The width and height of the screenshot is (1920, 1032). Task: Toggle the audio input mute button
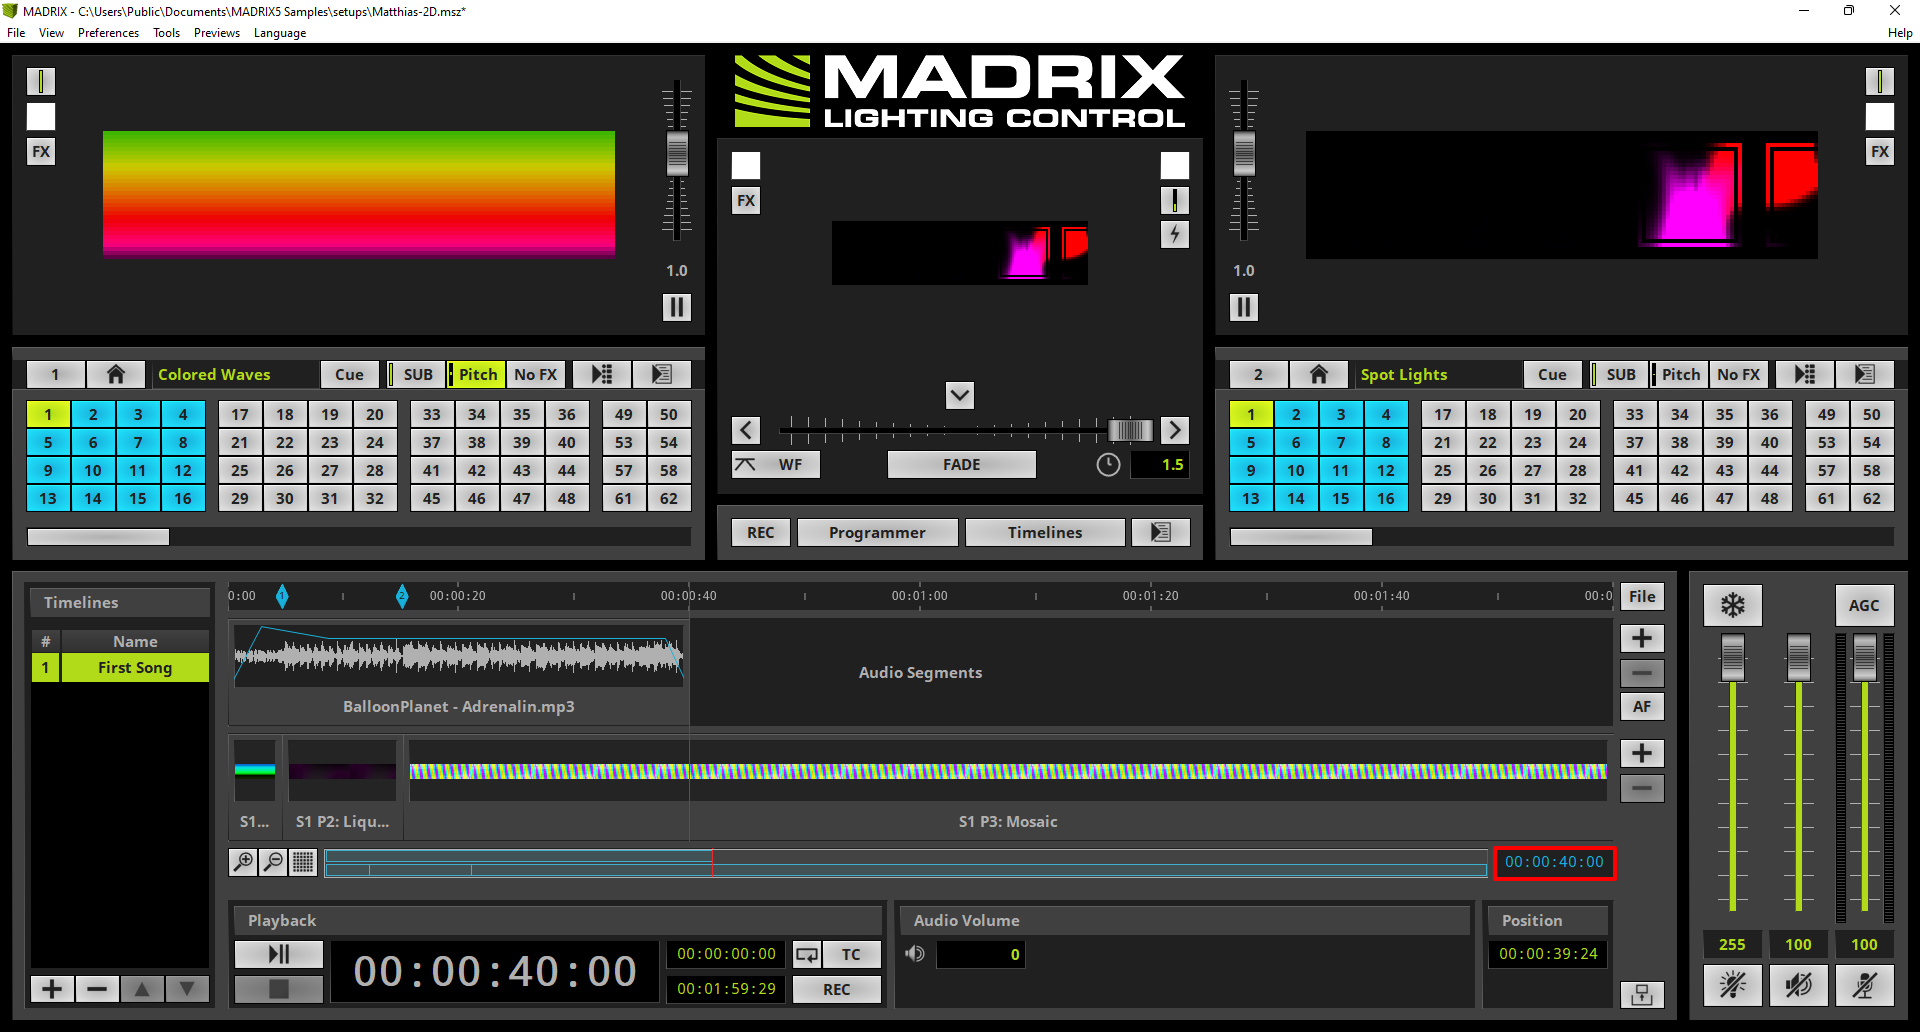click(x=1864, y=985)
